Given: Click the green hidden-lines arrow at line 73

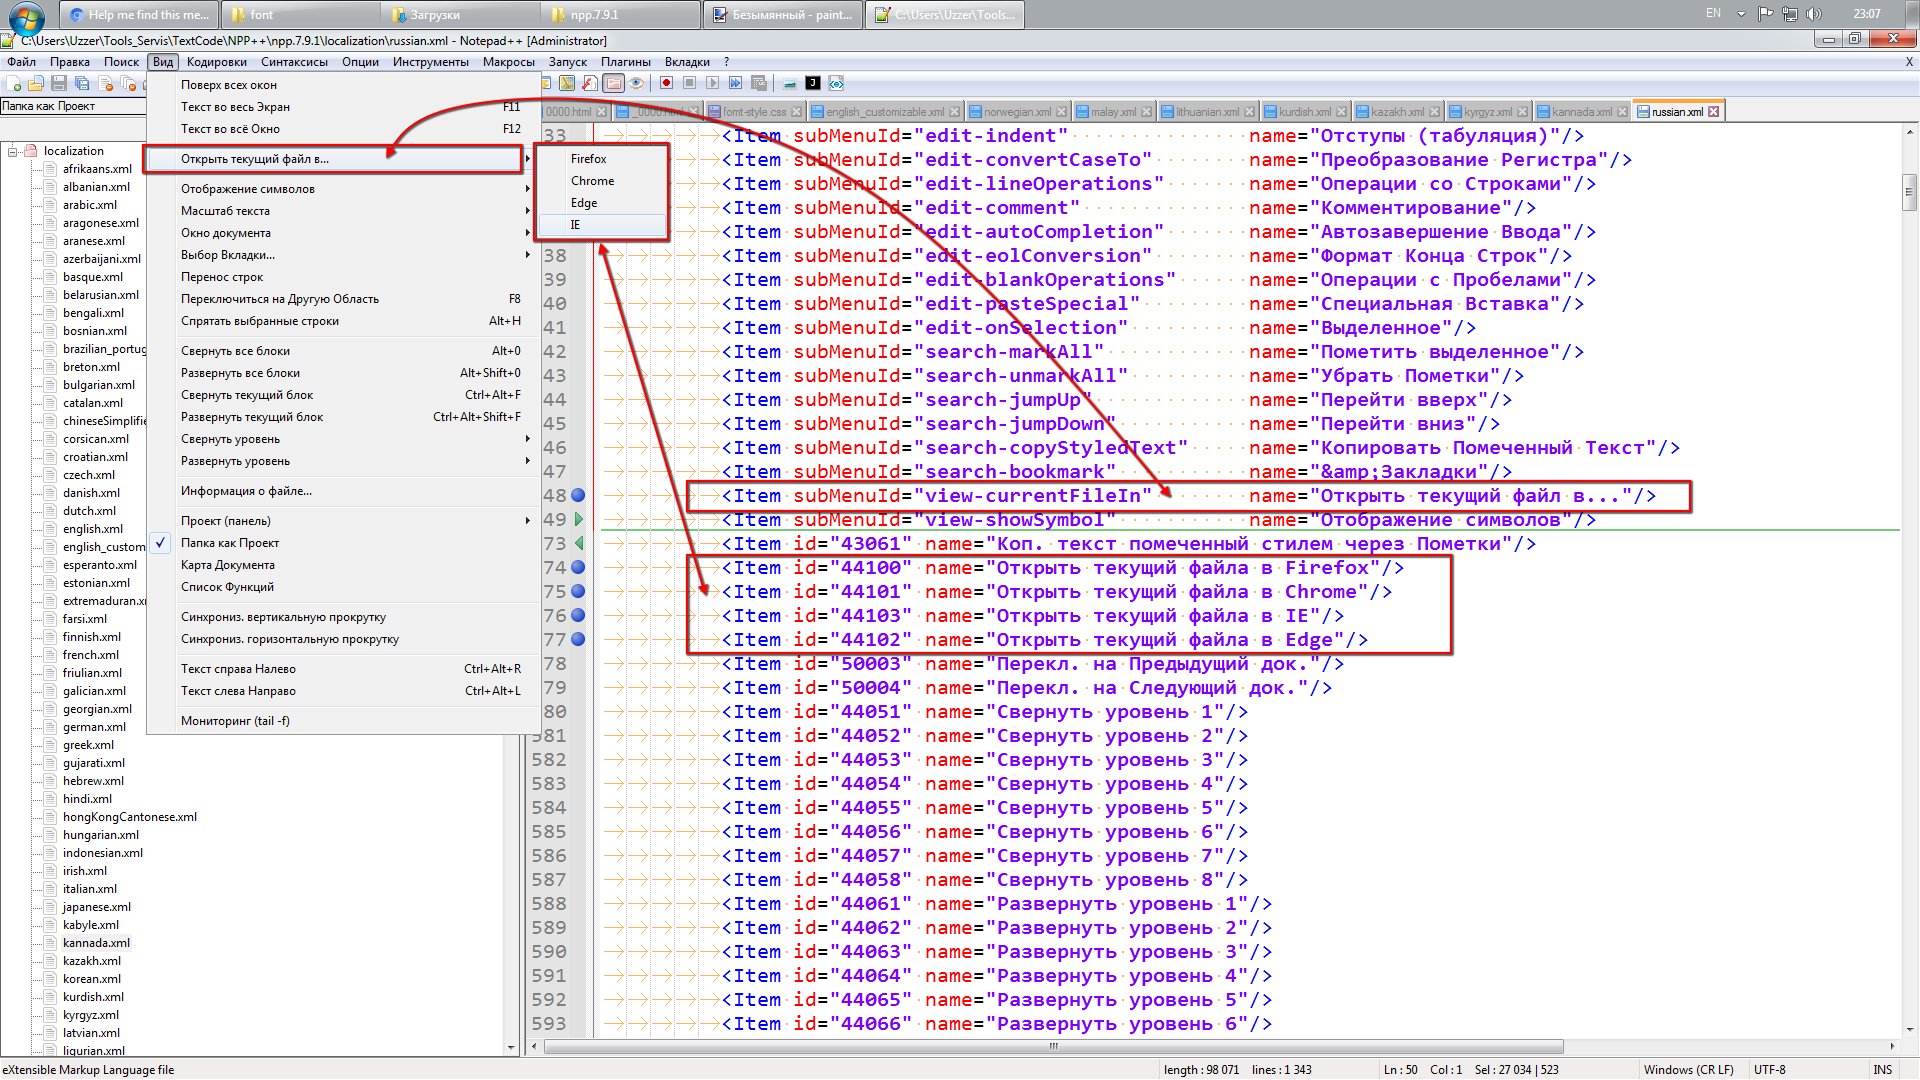Looking at the screenshot, I should click(578, 543).
